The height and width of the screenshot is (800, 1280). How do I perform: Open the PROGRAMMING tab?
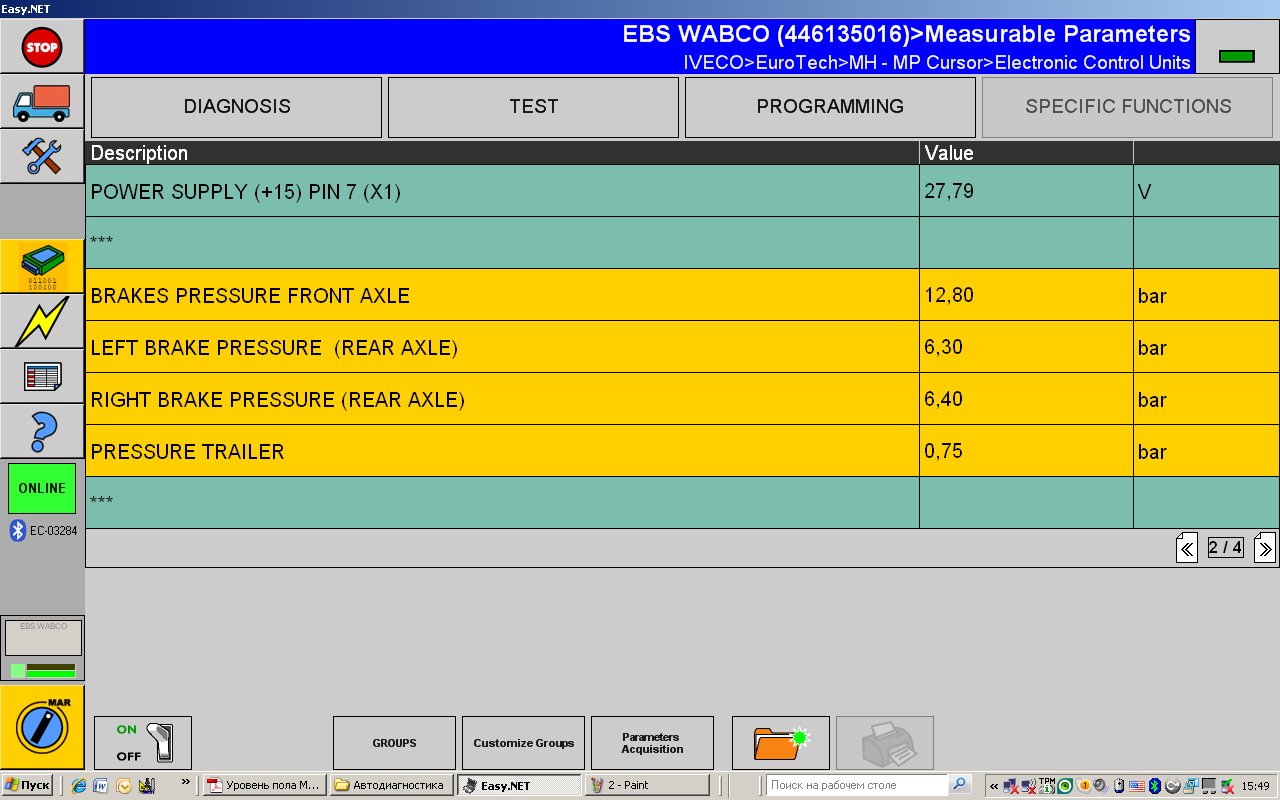coord(830,107)
